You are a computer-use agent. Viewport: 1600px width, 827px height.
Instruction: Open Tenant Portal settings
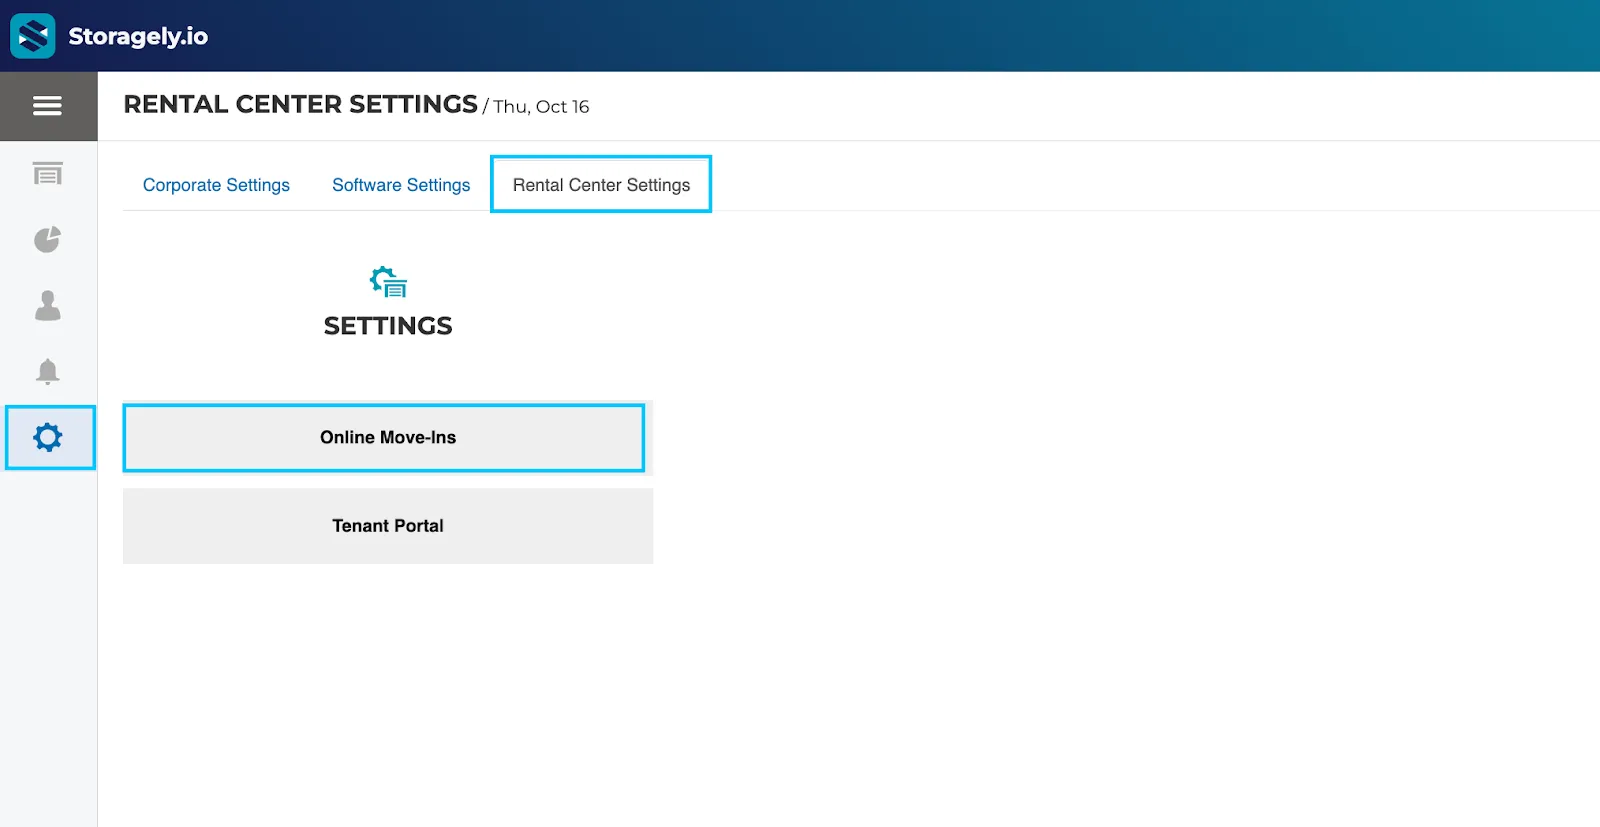tap(388, 526)
